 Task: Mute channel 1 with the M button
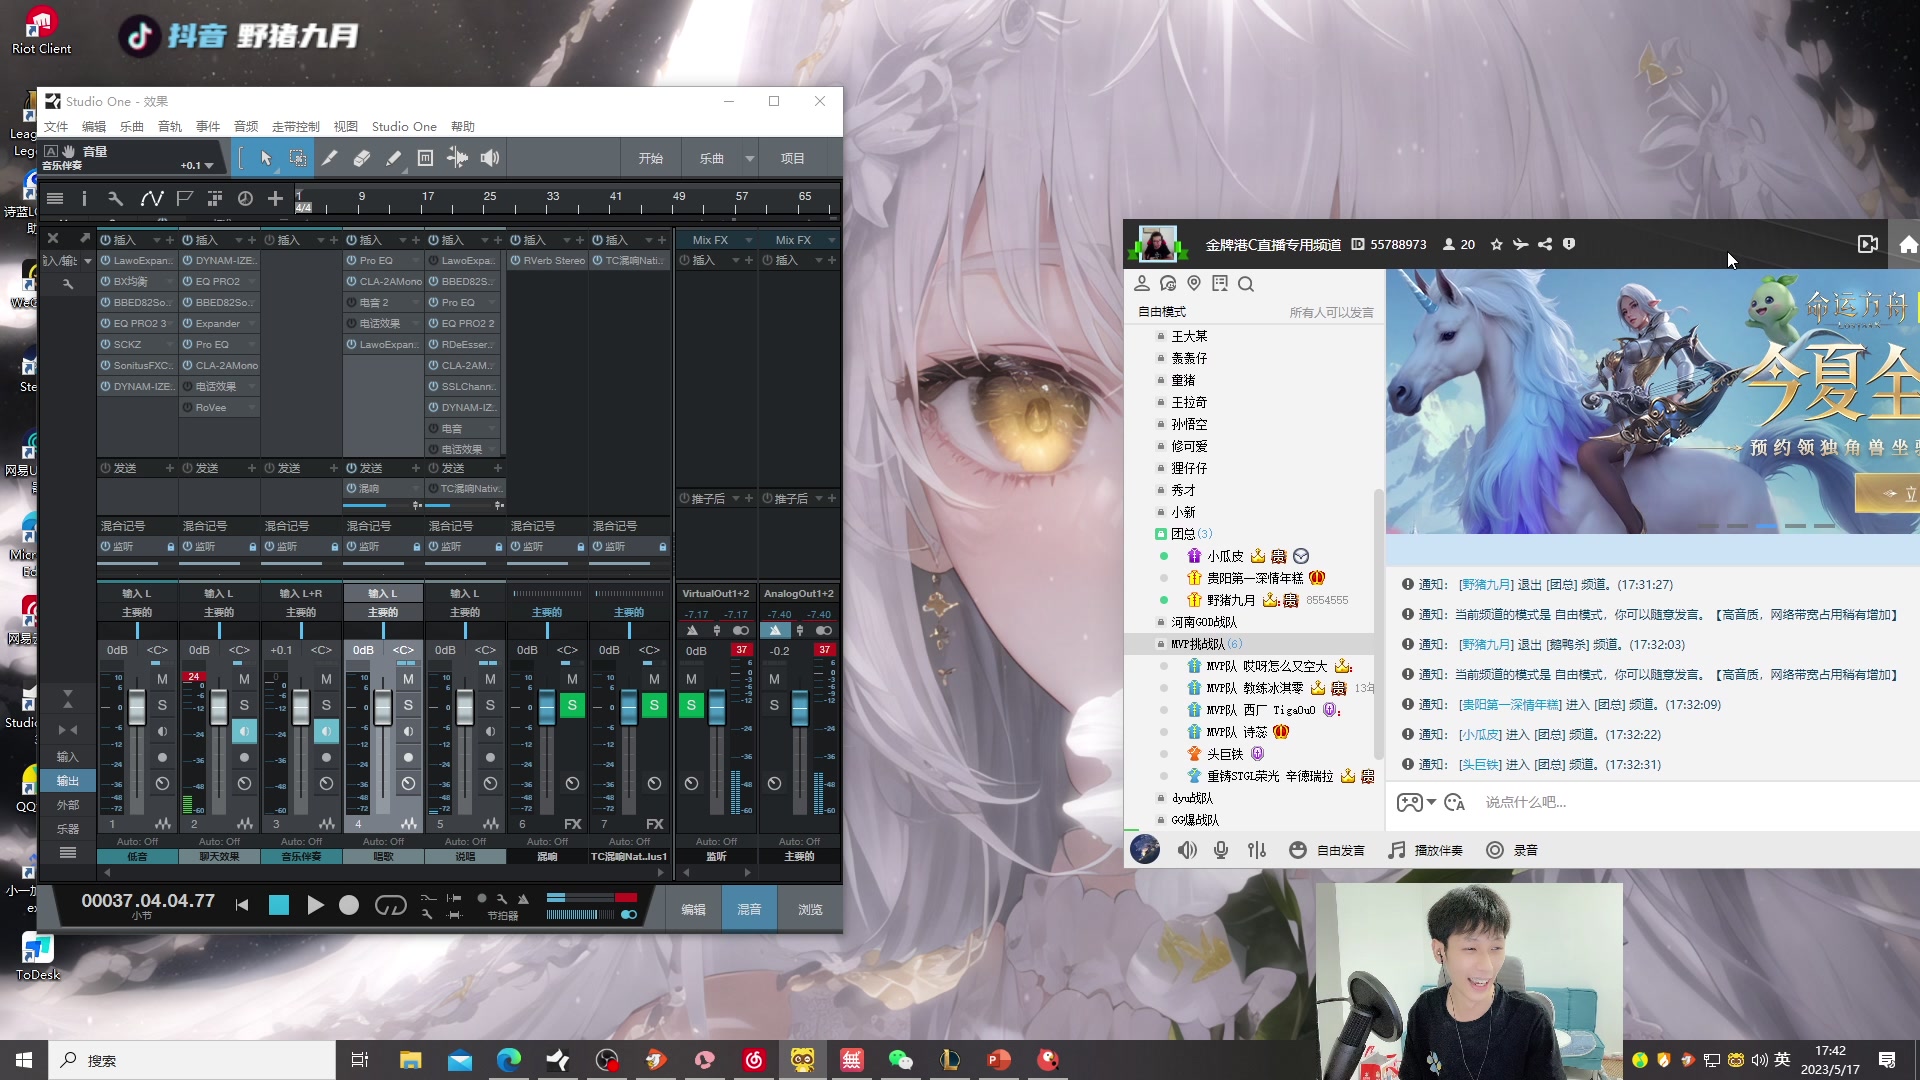point(164,678)
